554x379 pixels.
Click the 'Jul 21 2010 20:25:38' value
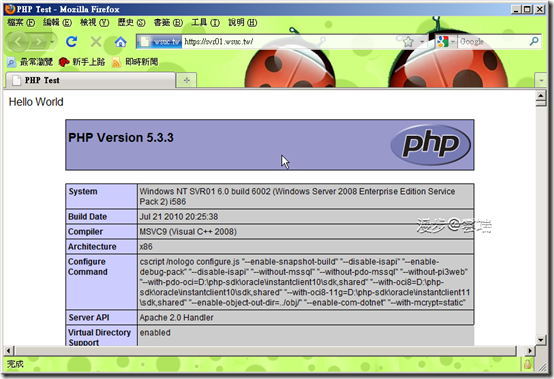tap(179, 217)
